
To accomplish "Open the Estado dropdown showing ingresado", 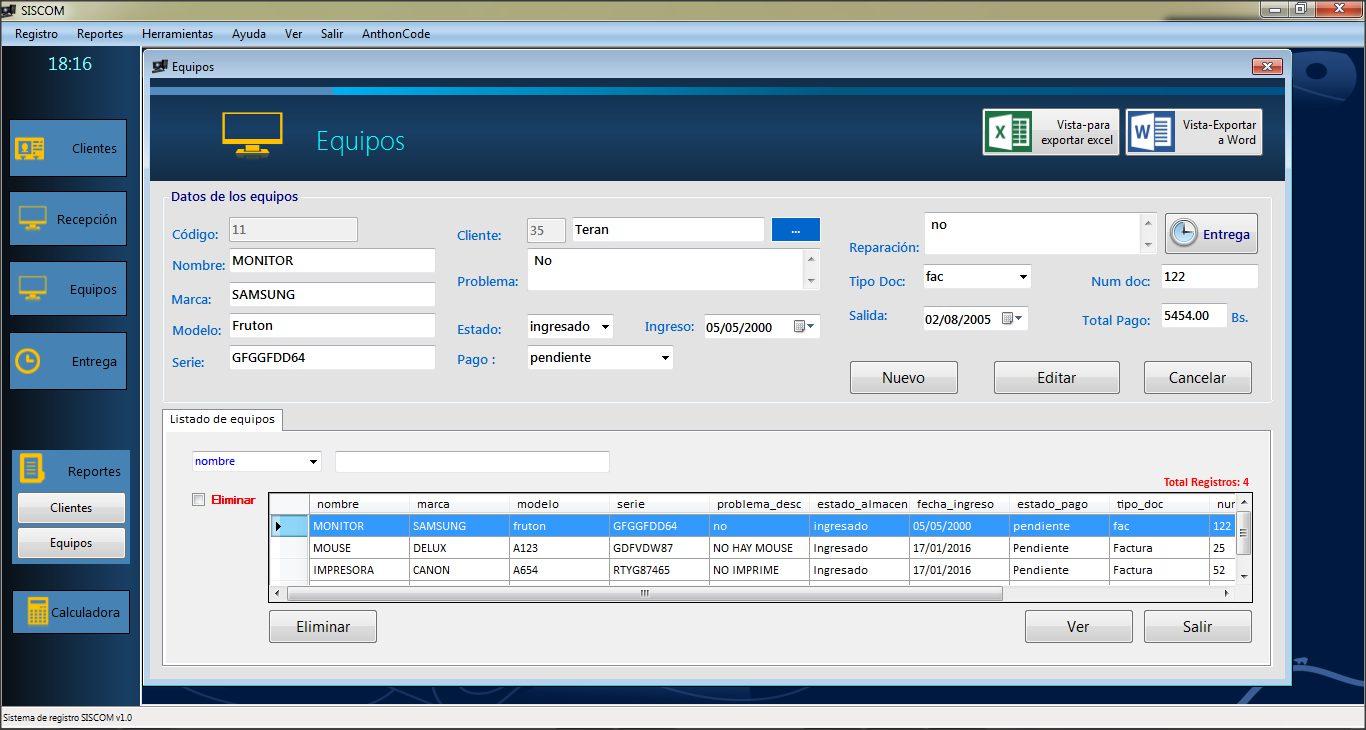I will point(606,326).
